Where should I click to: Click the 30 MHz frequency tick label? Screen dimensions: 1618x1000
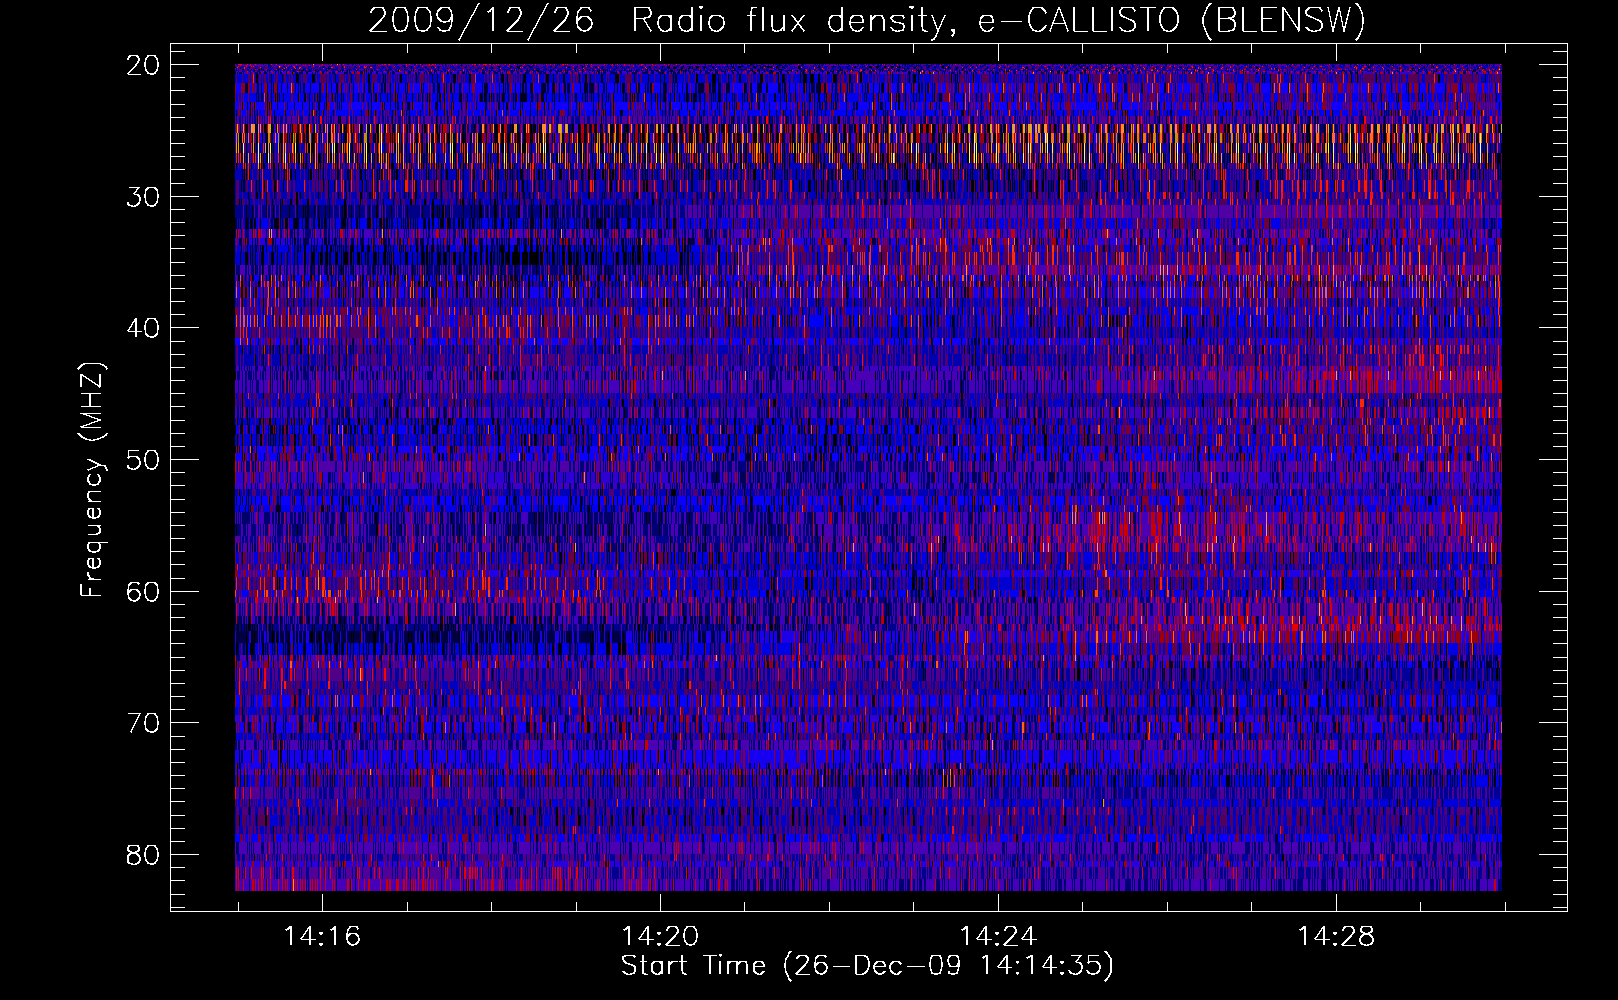click(x=144, y=197)
